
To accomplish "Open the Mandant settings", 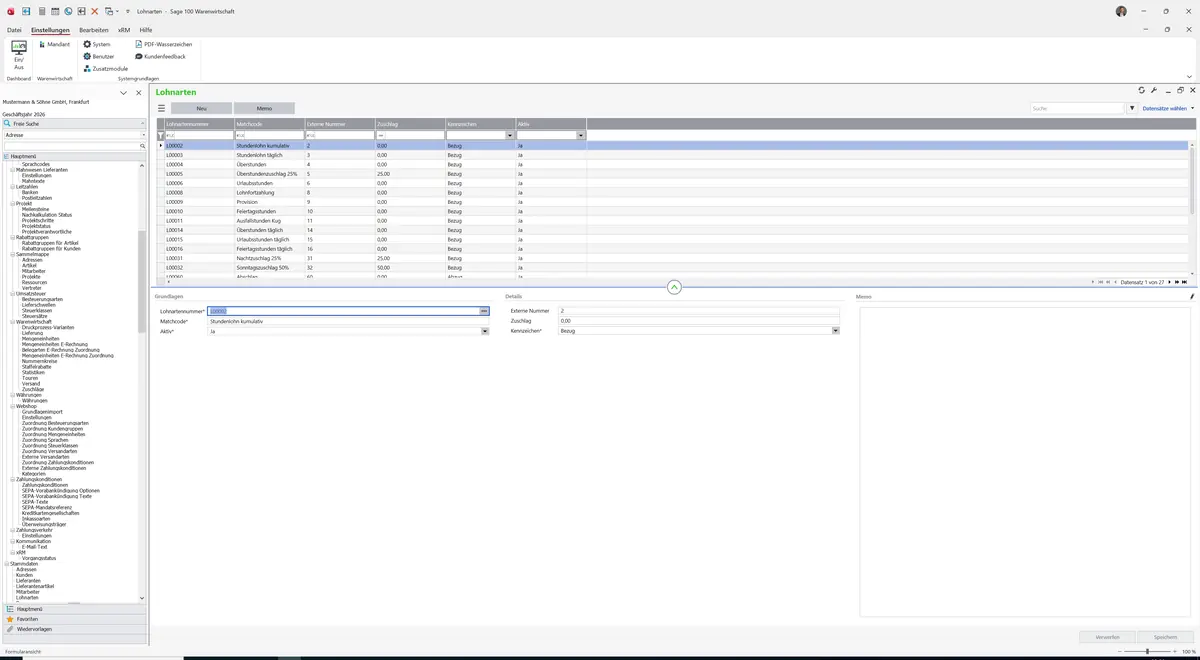I will [x=54, y=44].
